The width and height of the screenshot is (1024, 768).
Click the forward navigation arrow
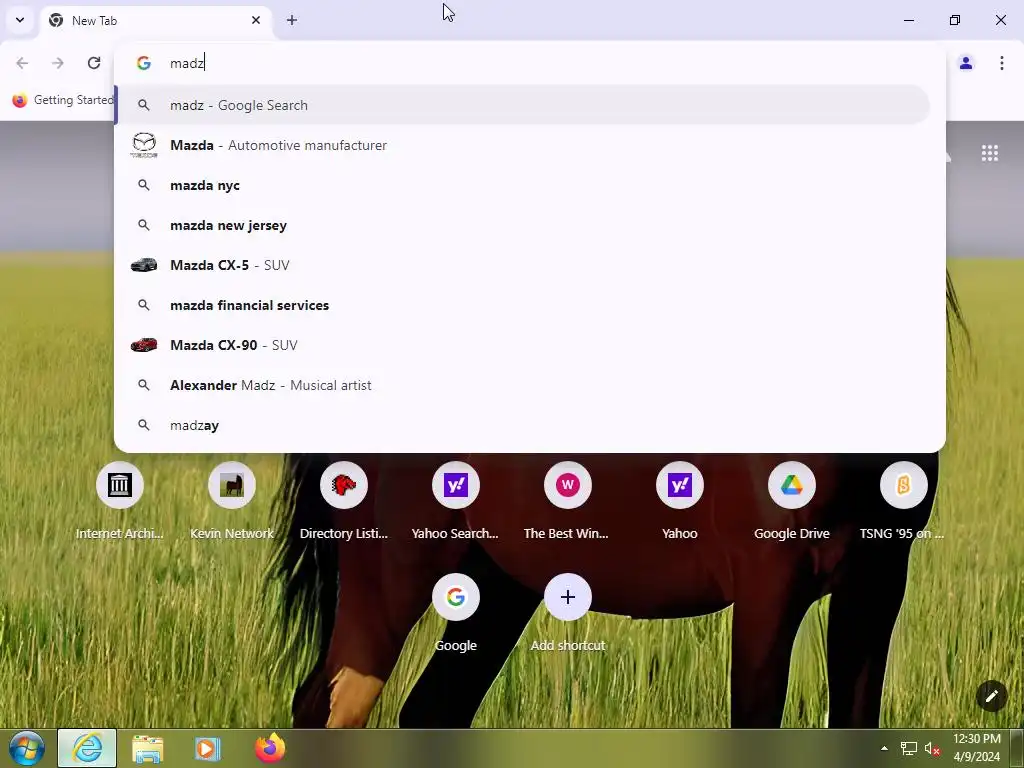[x=58, y=63]
